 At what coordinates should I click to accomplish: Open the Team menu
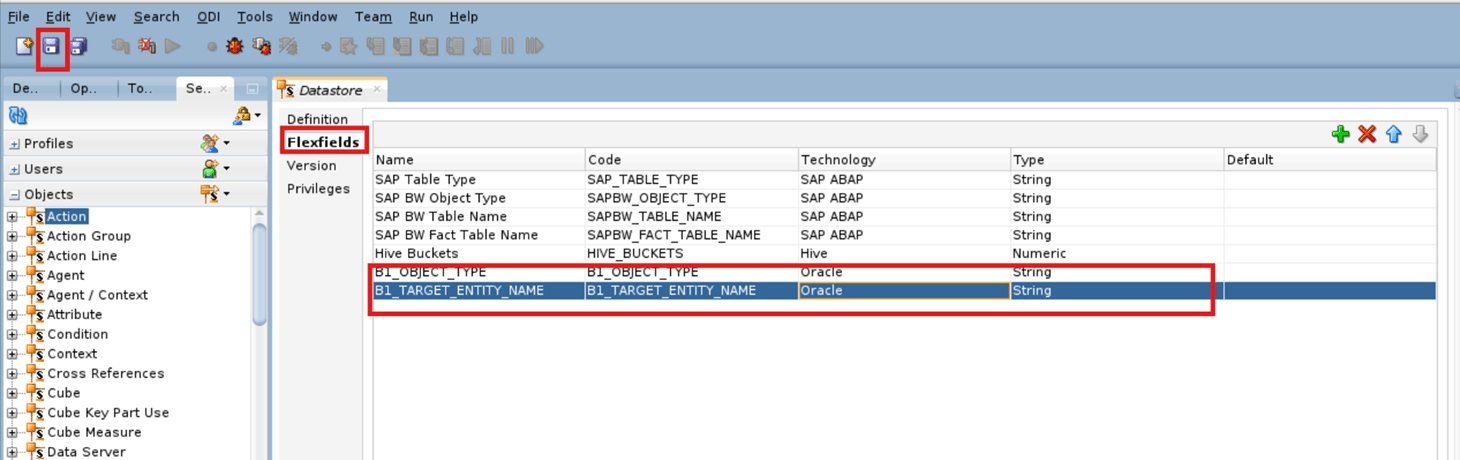pos(373,17)
